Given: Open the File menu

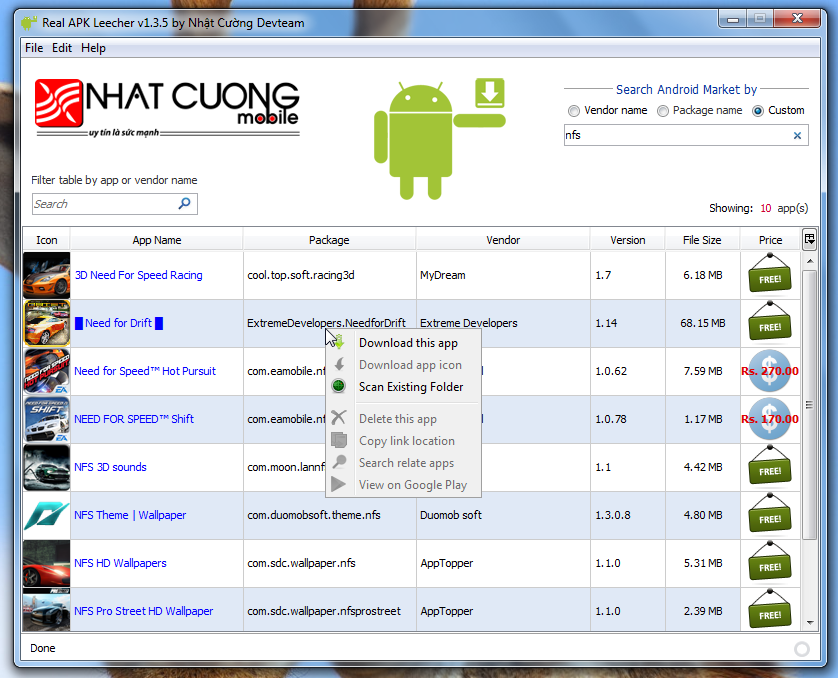Looking at the screenshot, I should 34,48.
